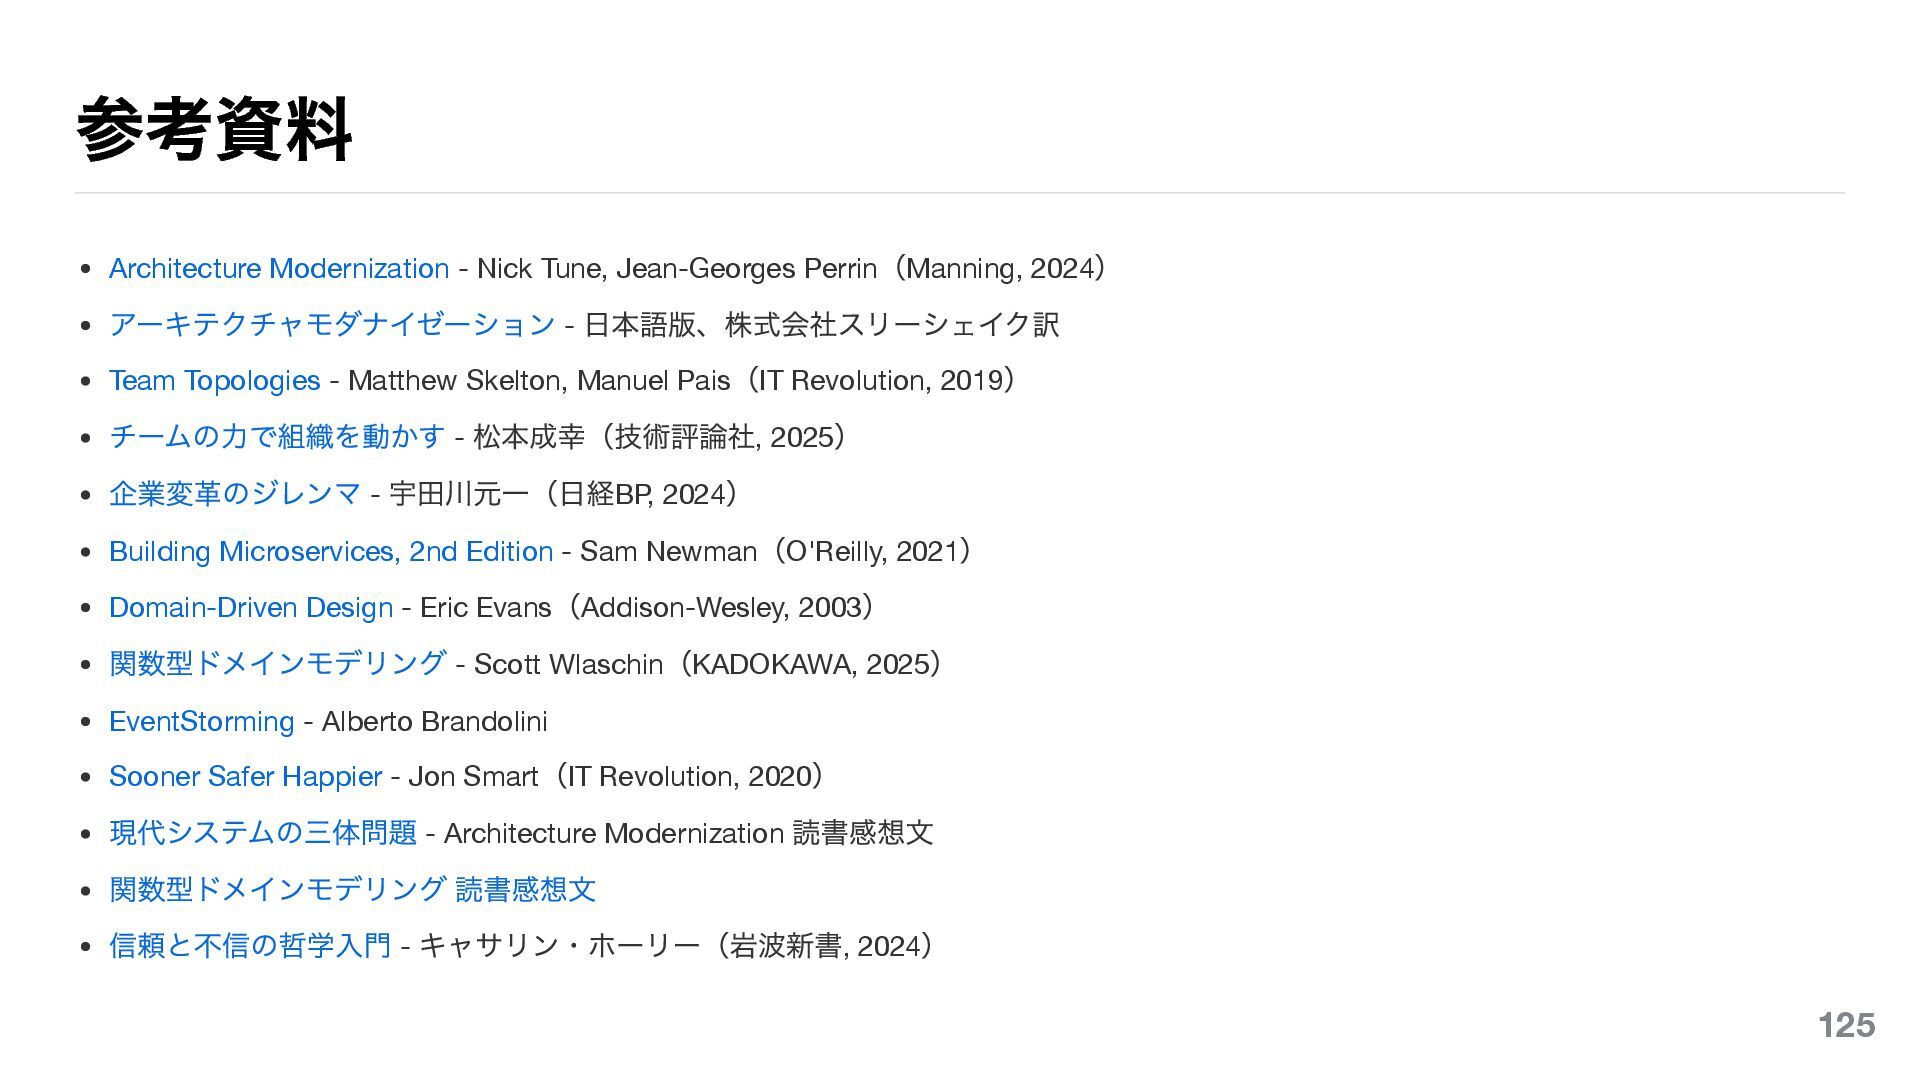Click the 関数型ドメインモデリング 読書感想文 link

pos(352,889)
